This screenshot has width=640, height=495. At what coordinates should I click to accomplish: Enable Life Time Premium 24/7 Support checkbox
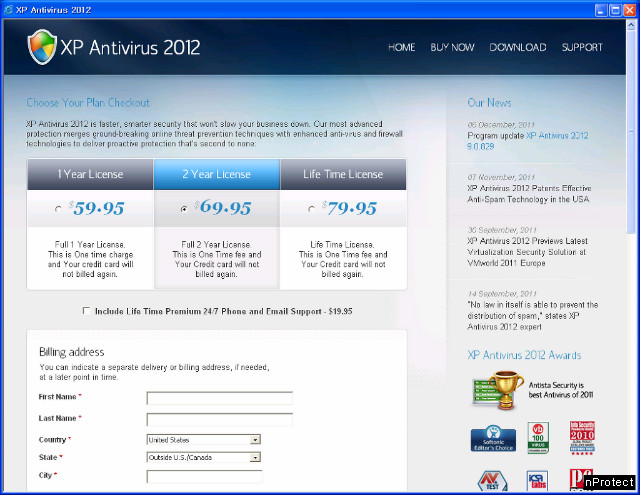pos(86,311)
